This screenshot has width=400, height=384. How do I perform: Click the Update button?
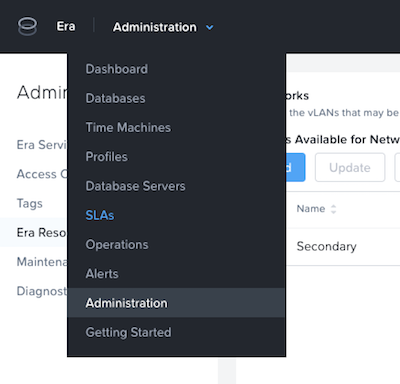pos(350,167)
